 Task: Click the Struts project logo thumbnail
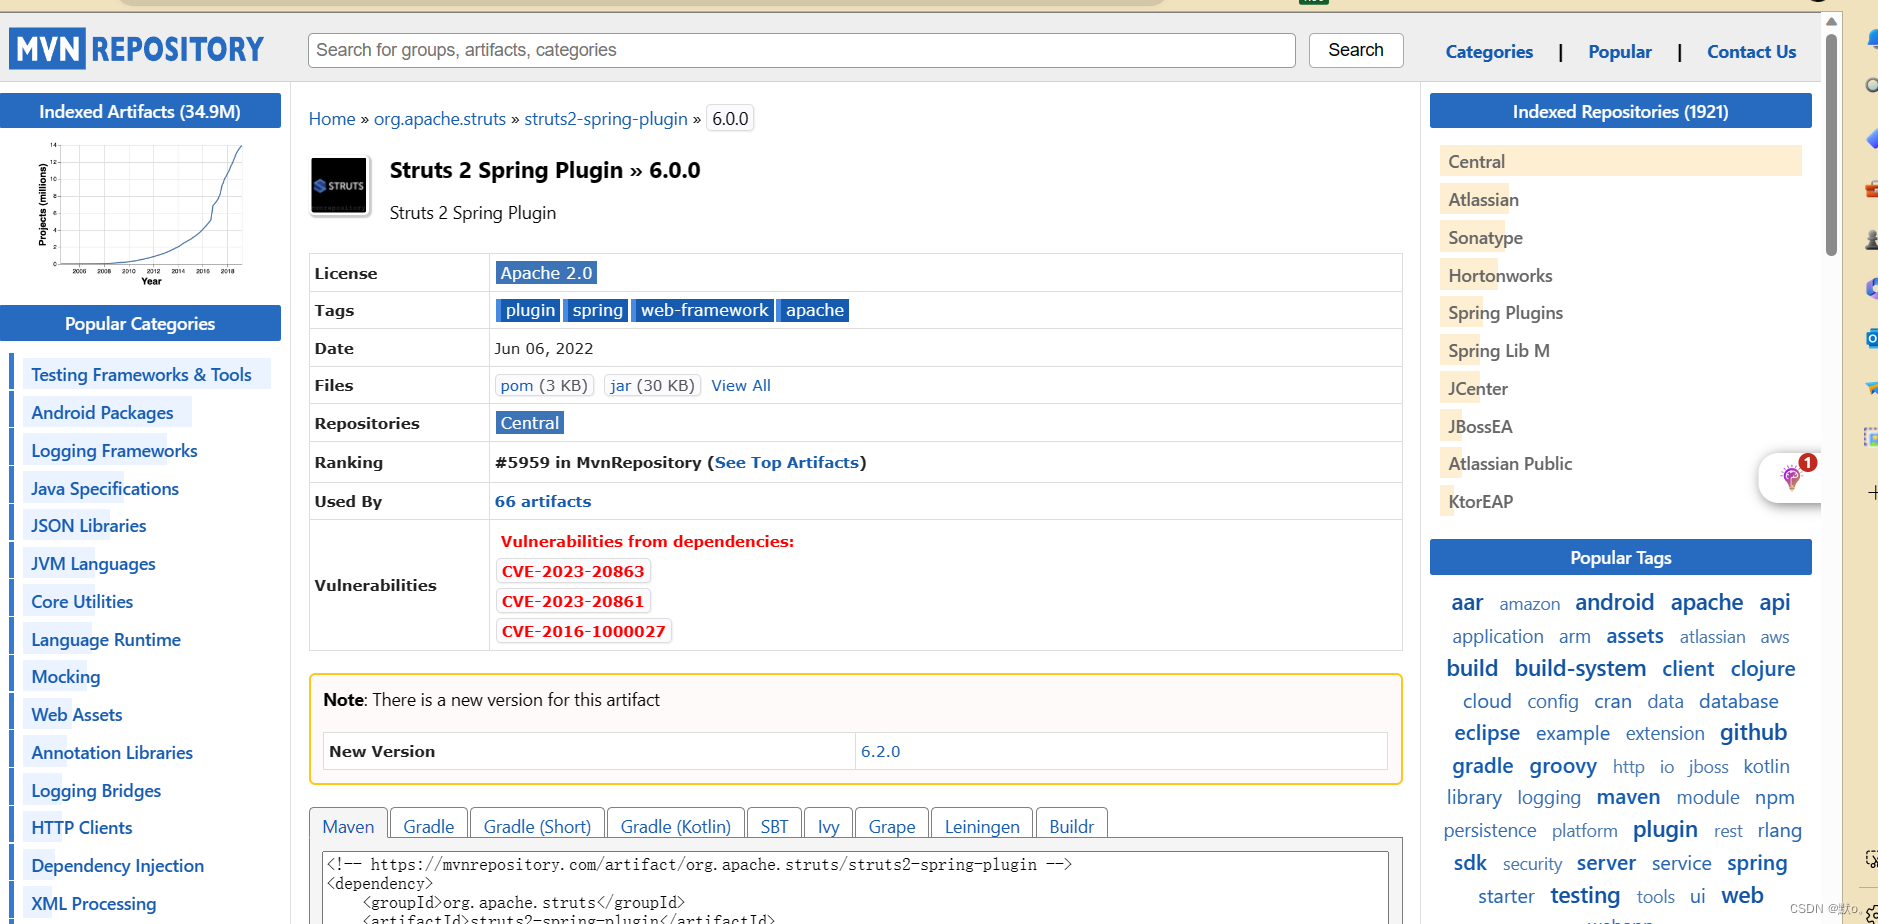339,186
